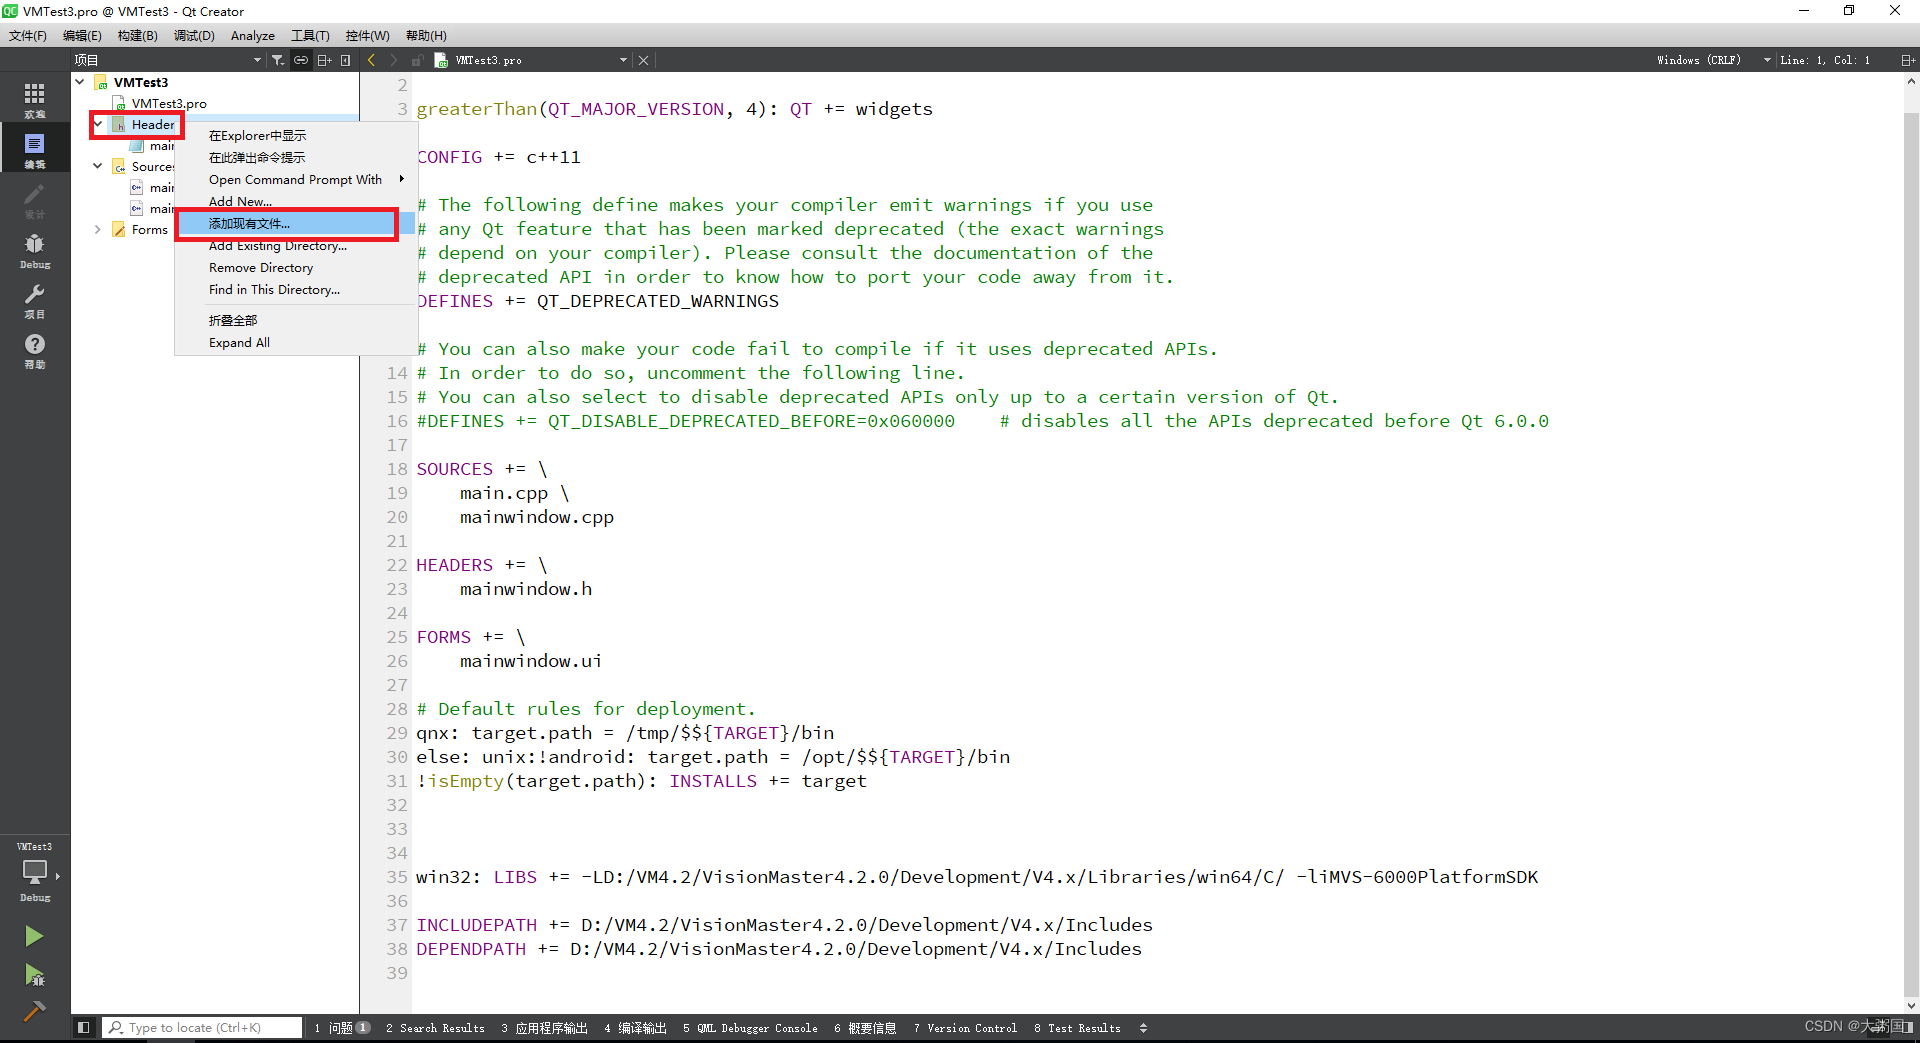Split the editor with top-right icon
The image size is (1920, 1043).
point(1907,60)
